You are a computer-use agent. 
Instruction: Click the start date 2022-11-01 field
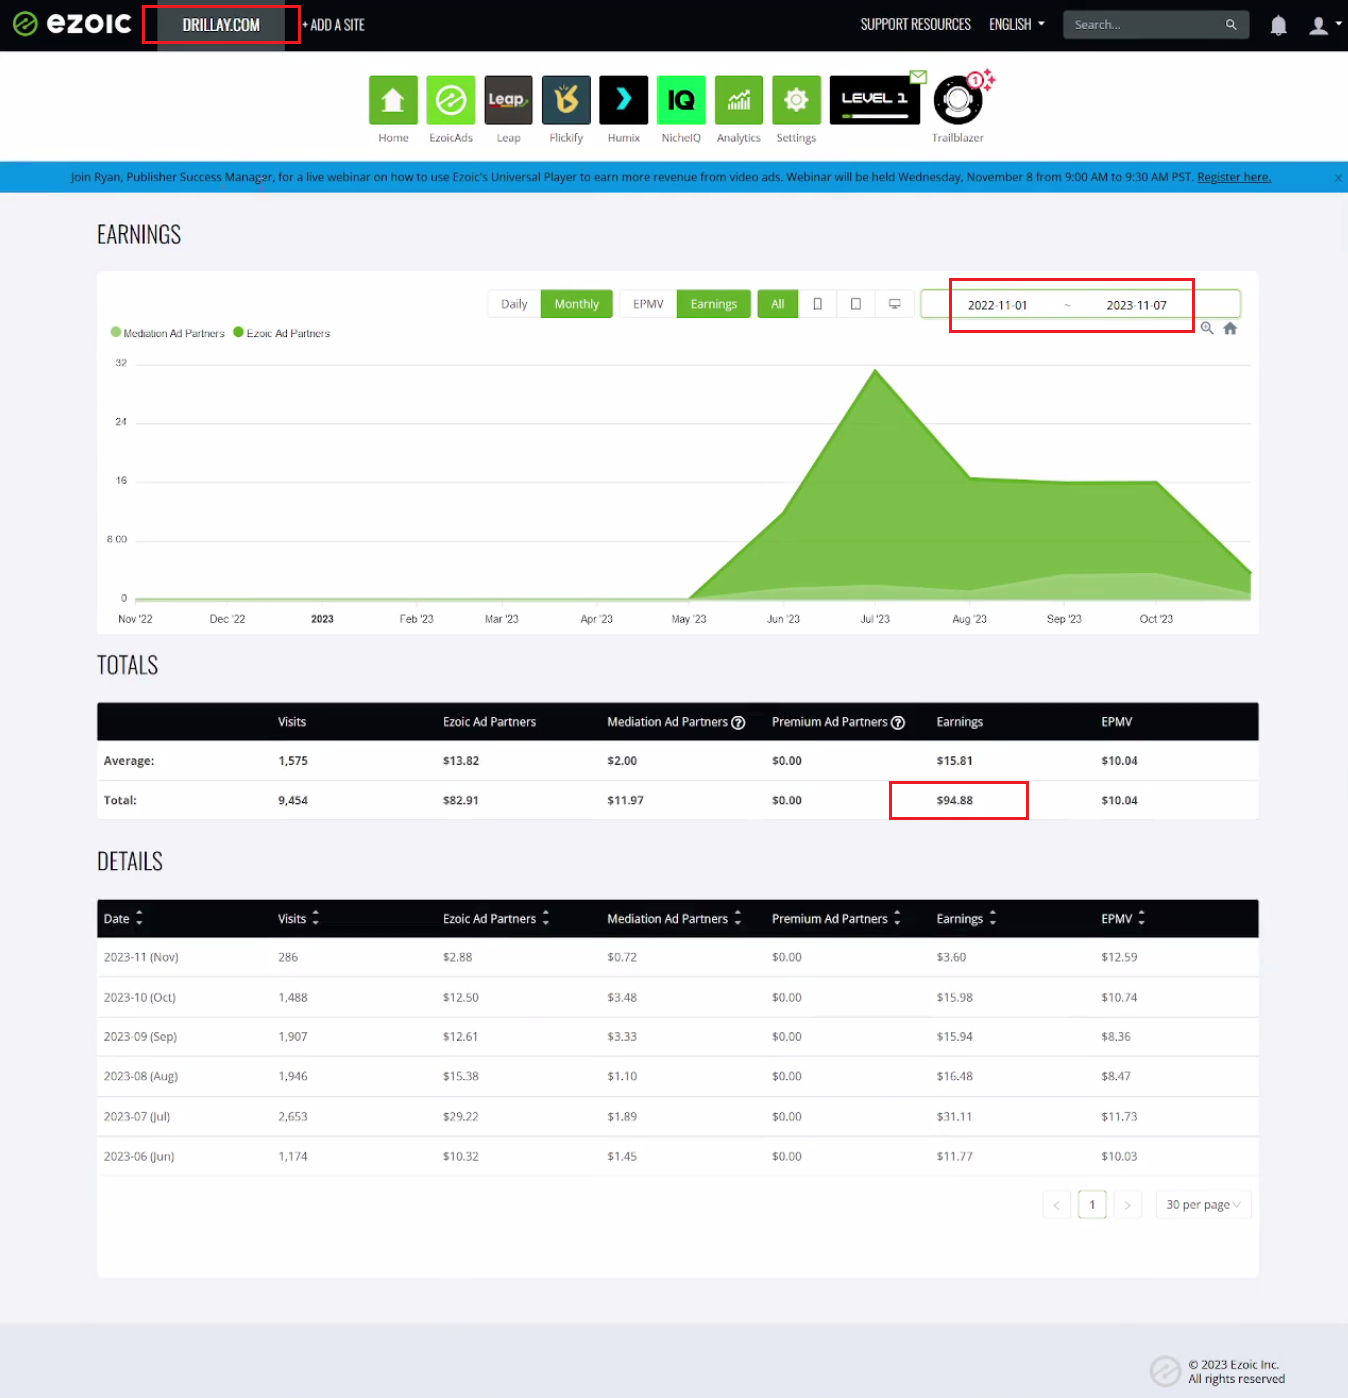997,305
